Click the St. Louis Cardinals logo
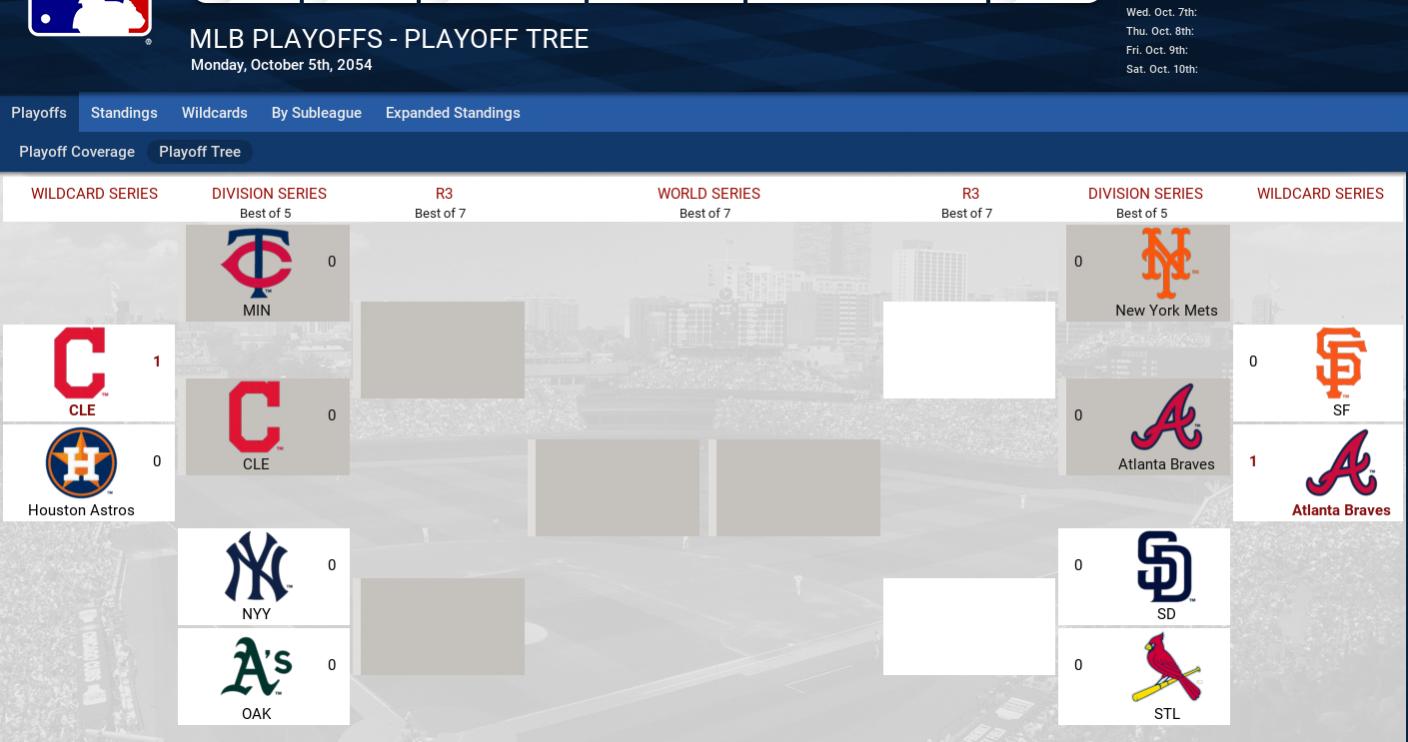Viewport: 1408px width, 742px height. pos(1166,667)
